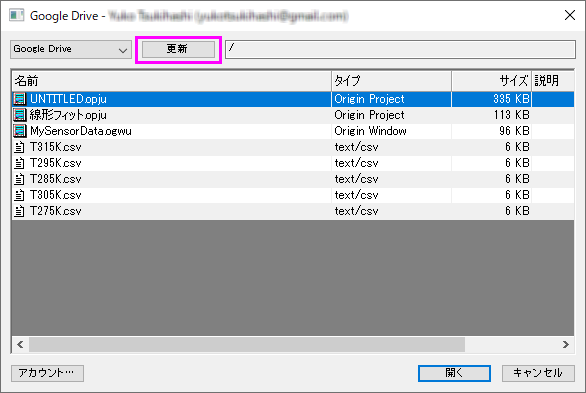Open the Google Drive service dropdown
Screen dimensions: 586x393
71,50
